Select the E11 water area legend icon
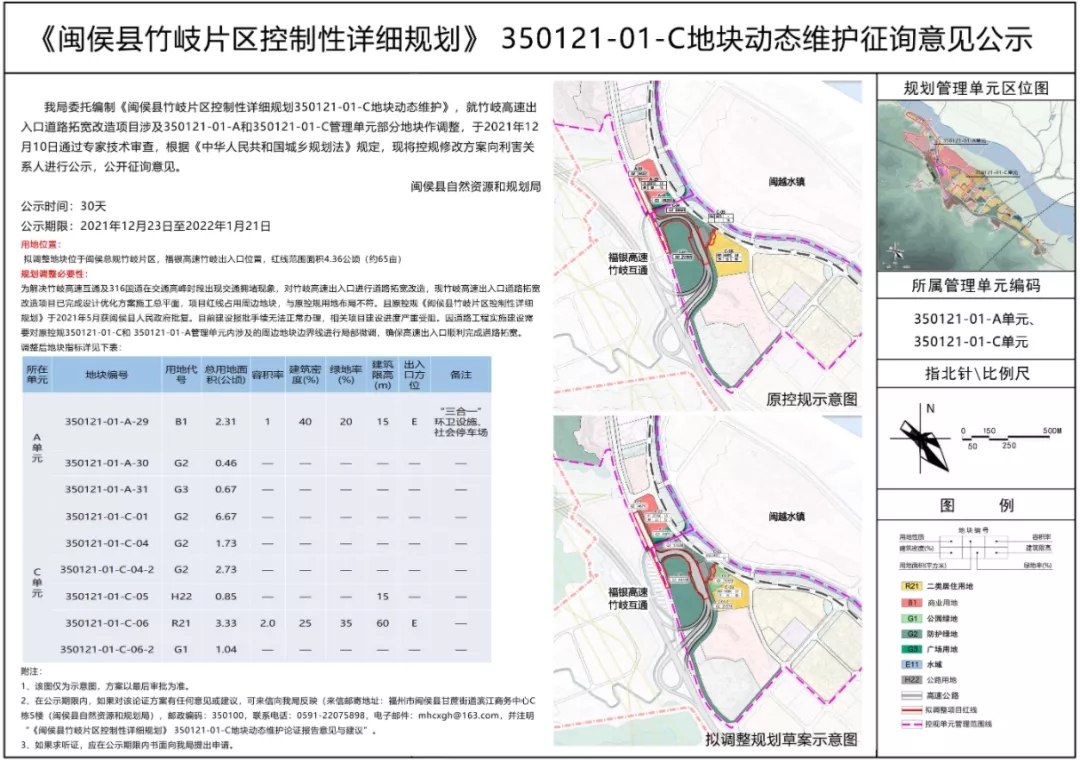 (x=912, y=665)
